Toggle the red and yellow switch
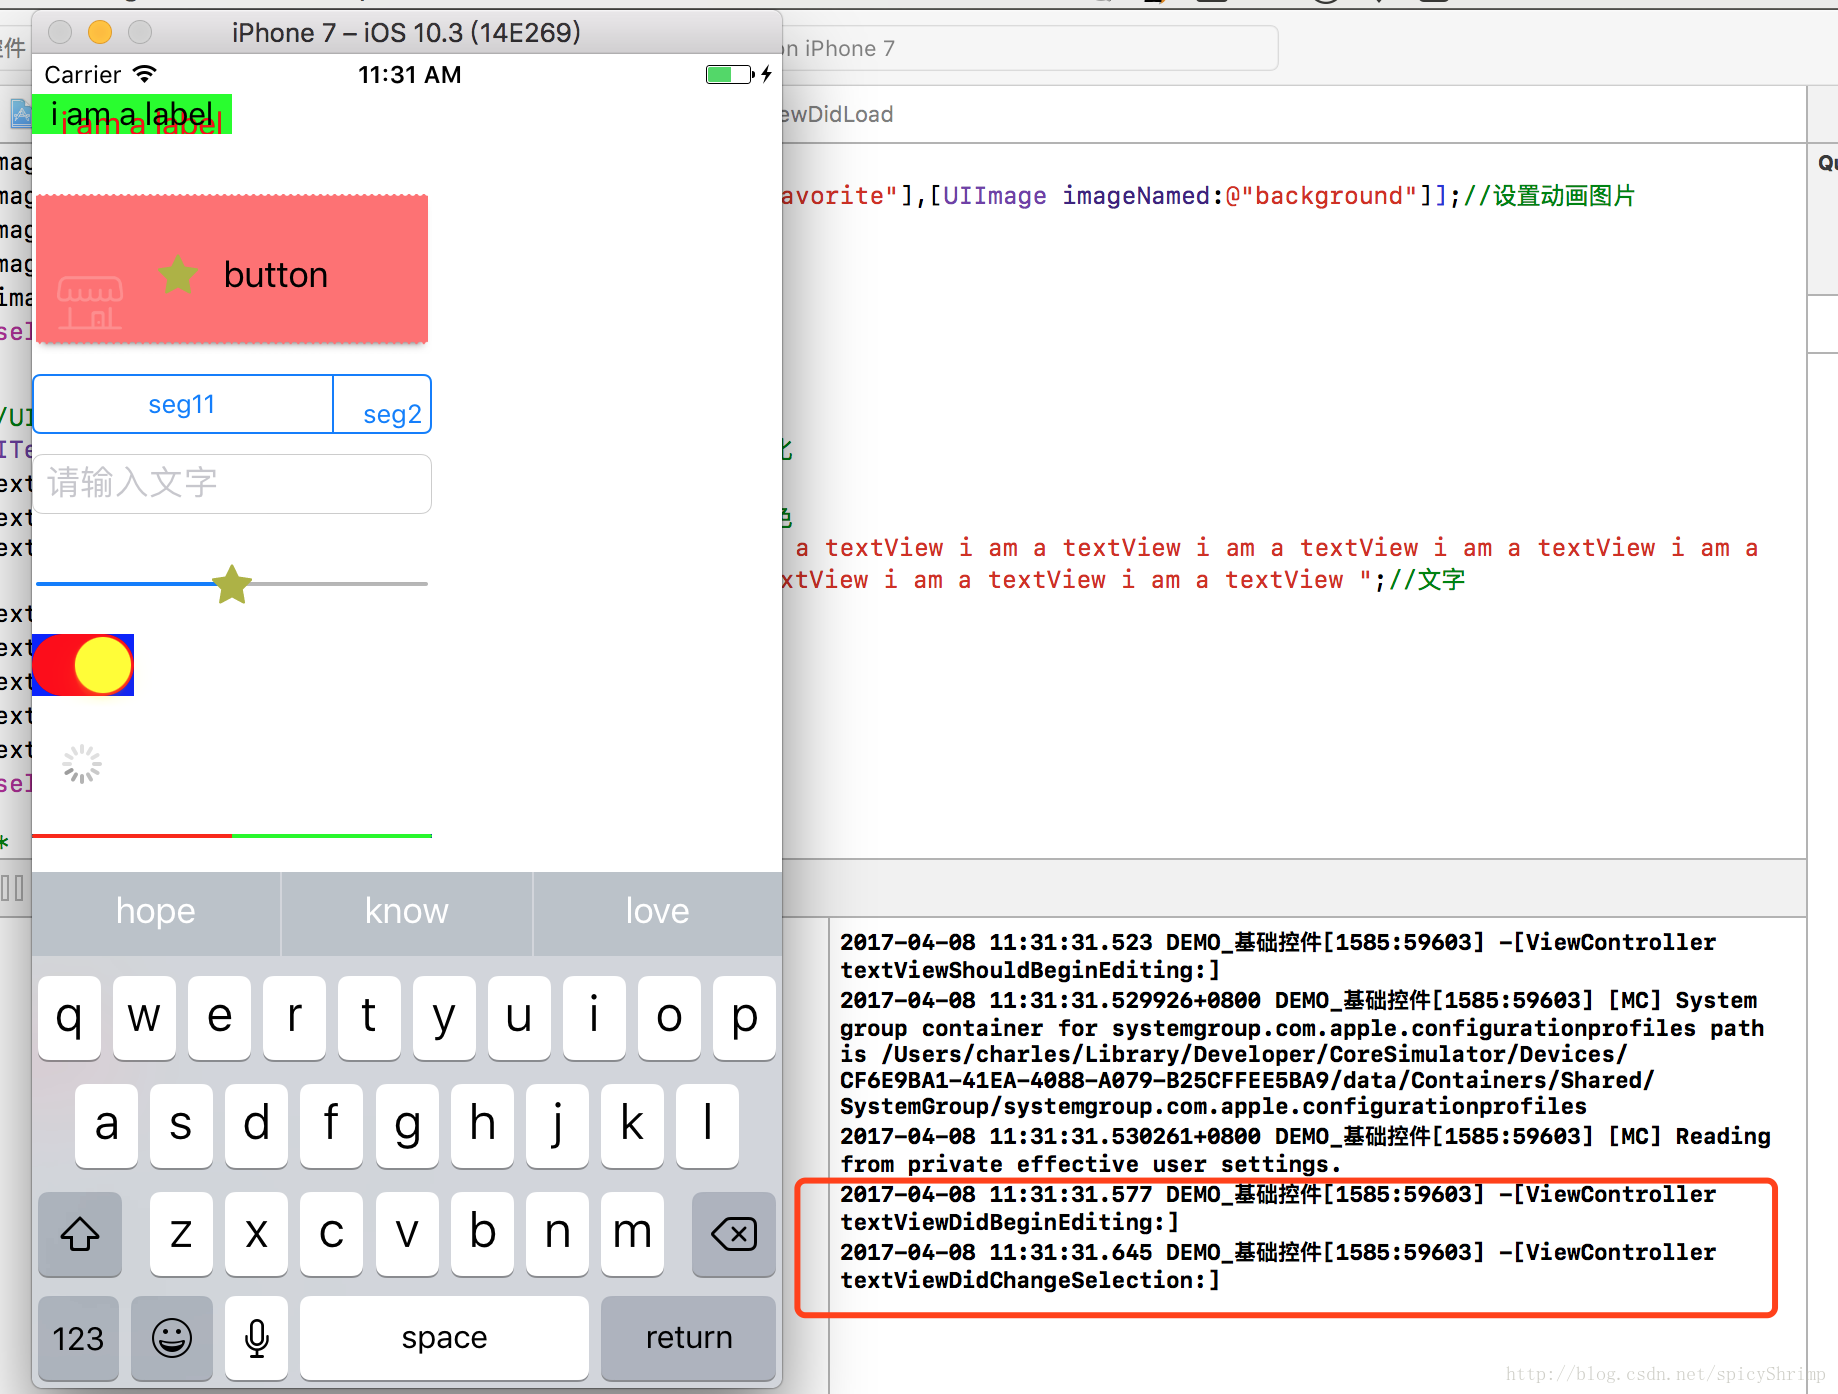 pyautogui.click(x=83, y=665)
